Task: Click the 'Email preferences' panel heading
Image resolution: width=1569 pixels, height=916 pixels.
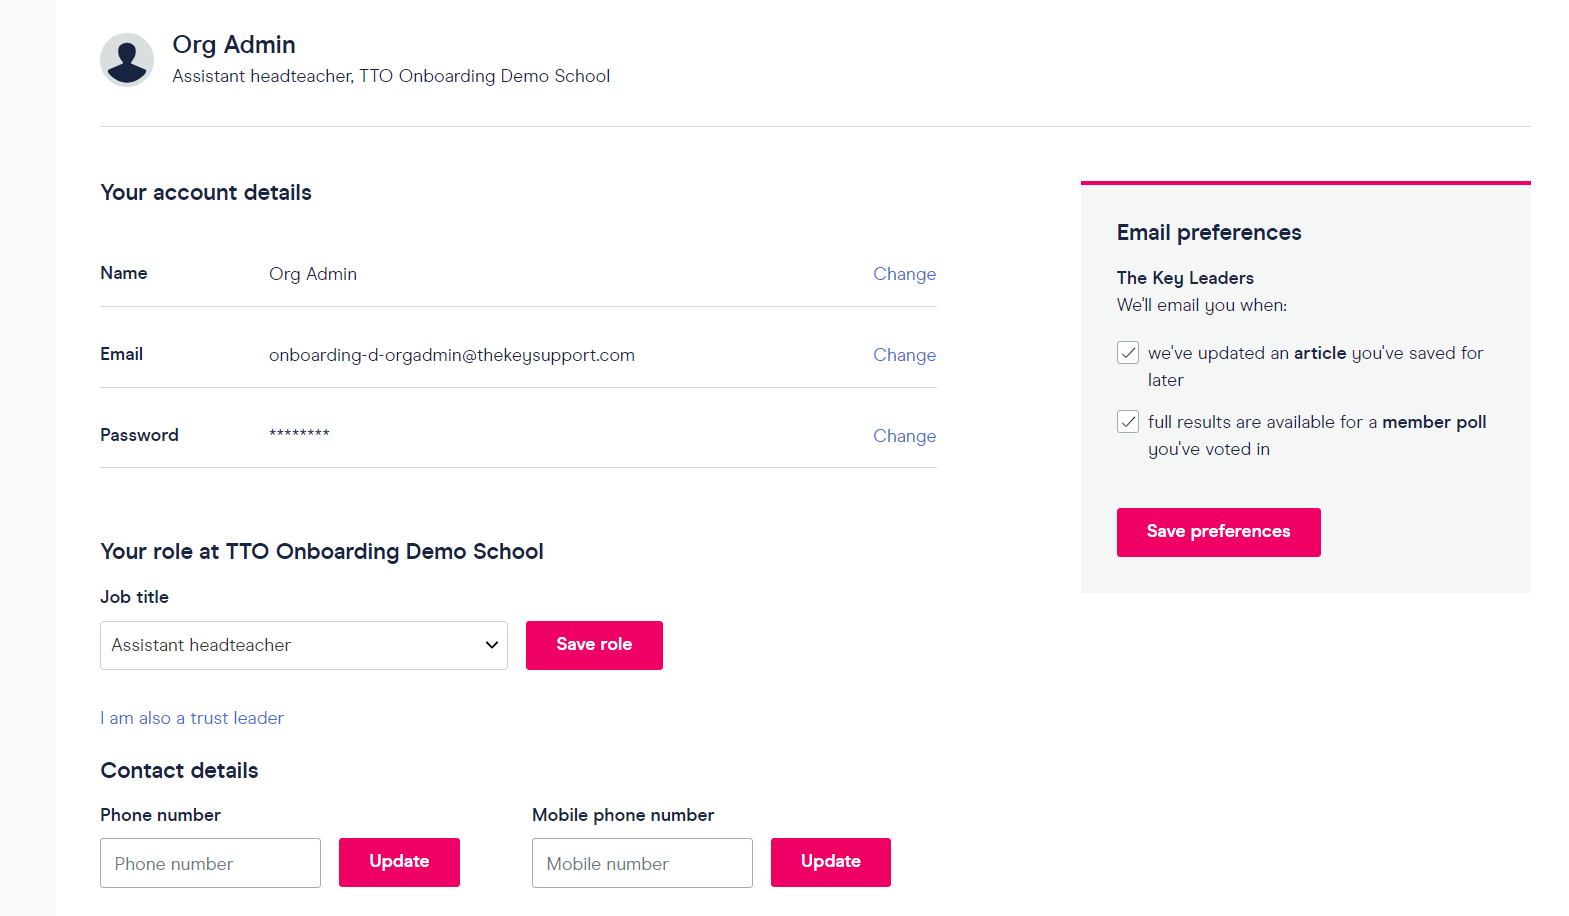Action: point(1208,233)
